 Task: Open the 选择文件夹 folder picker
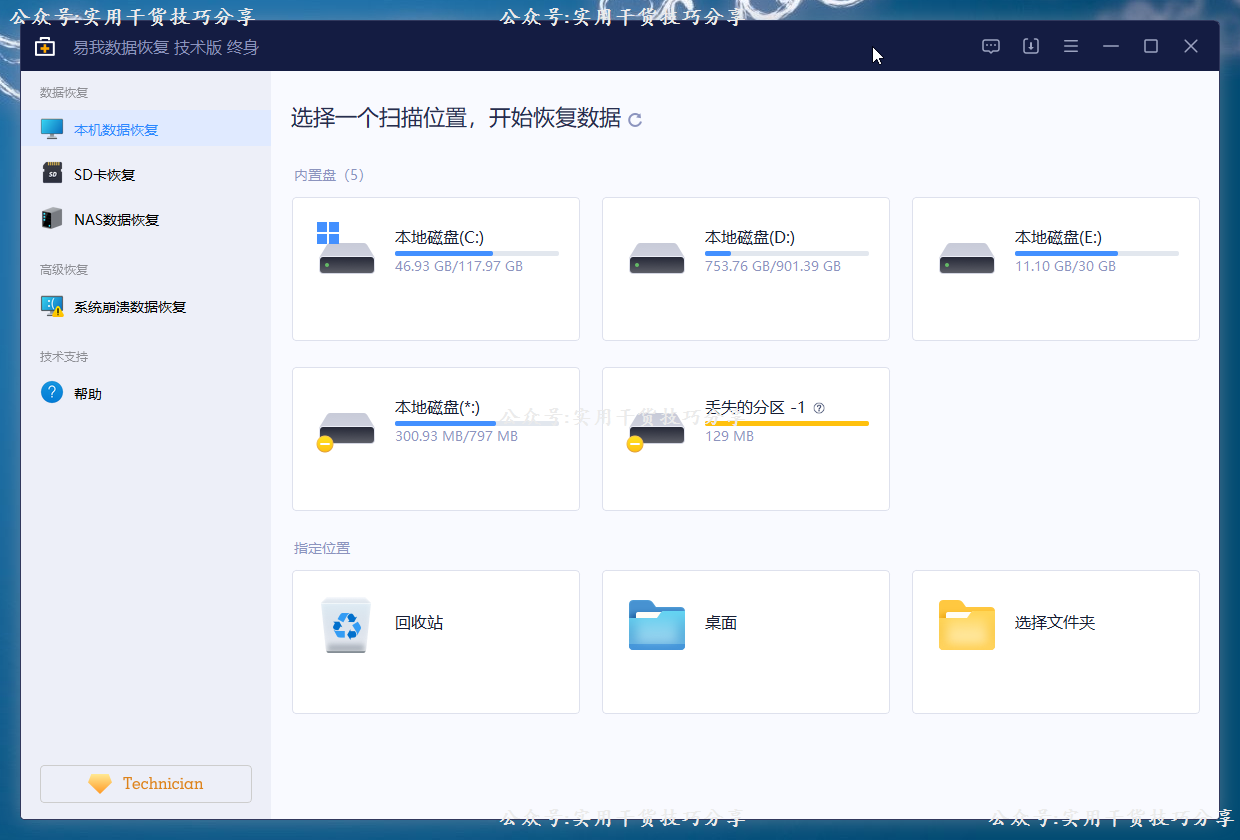coord(1056,642)
